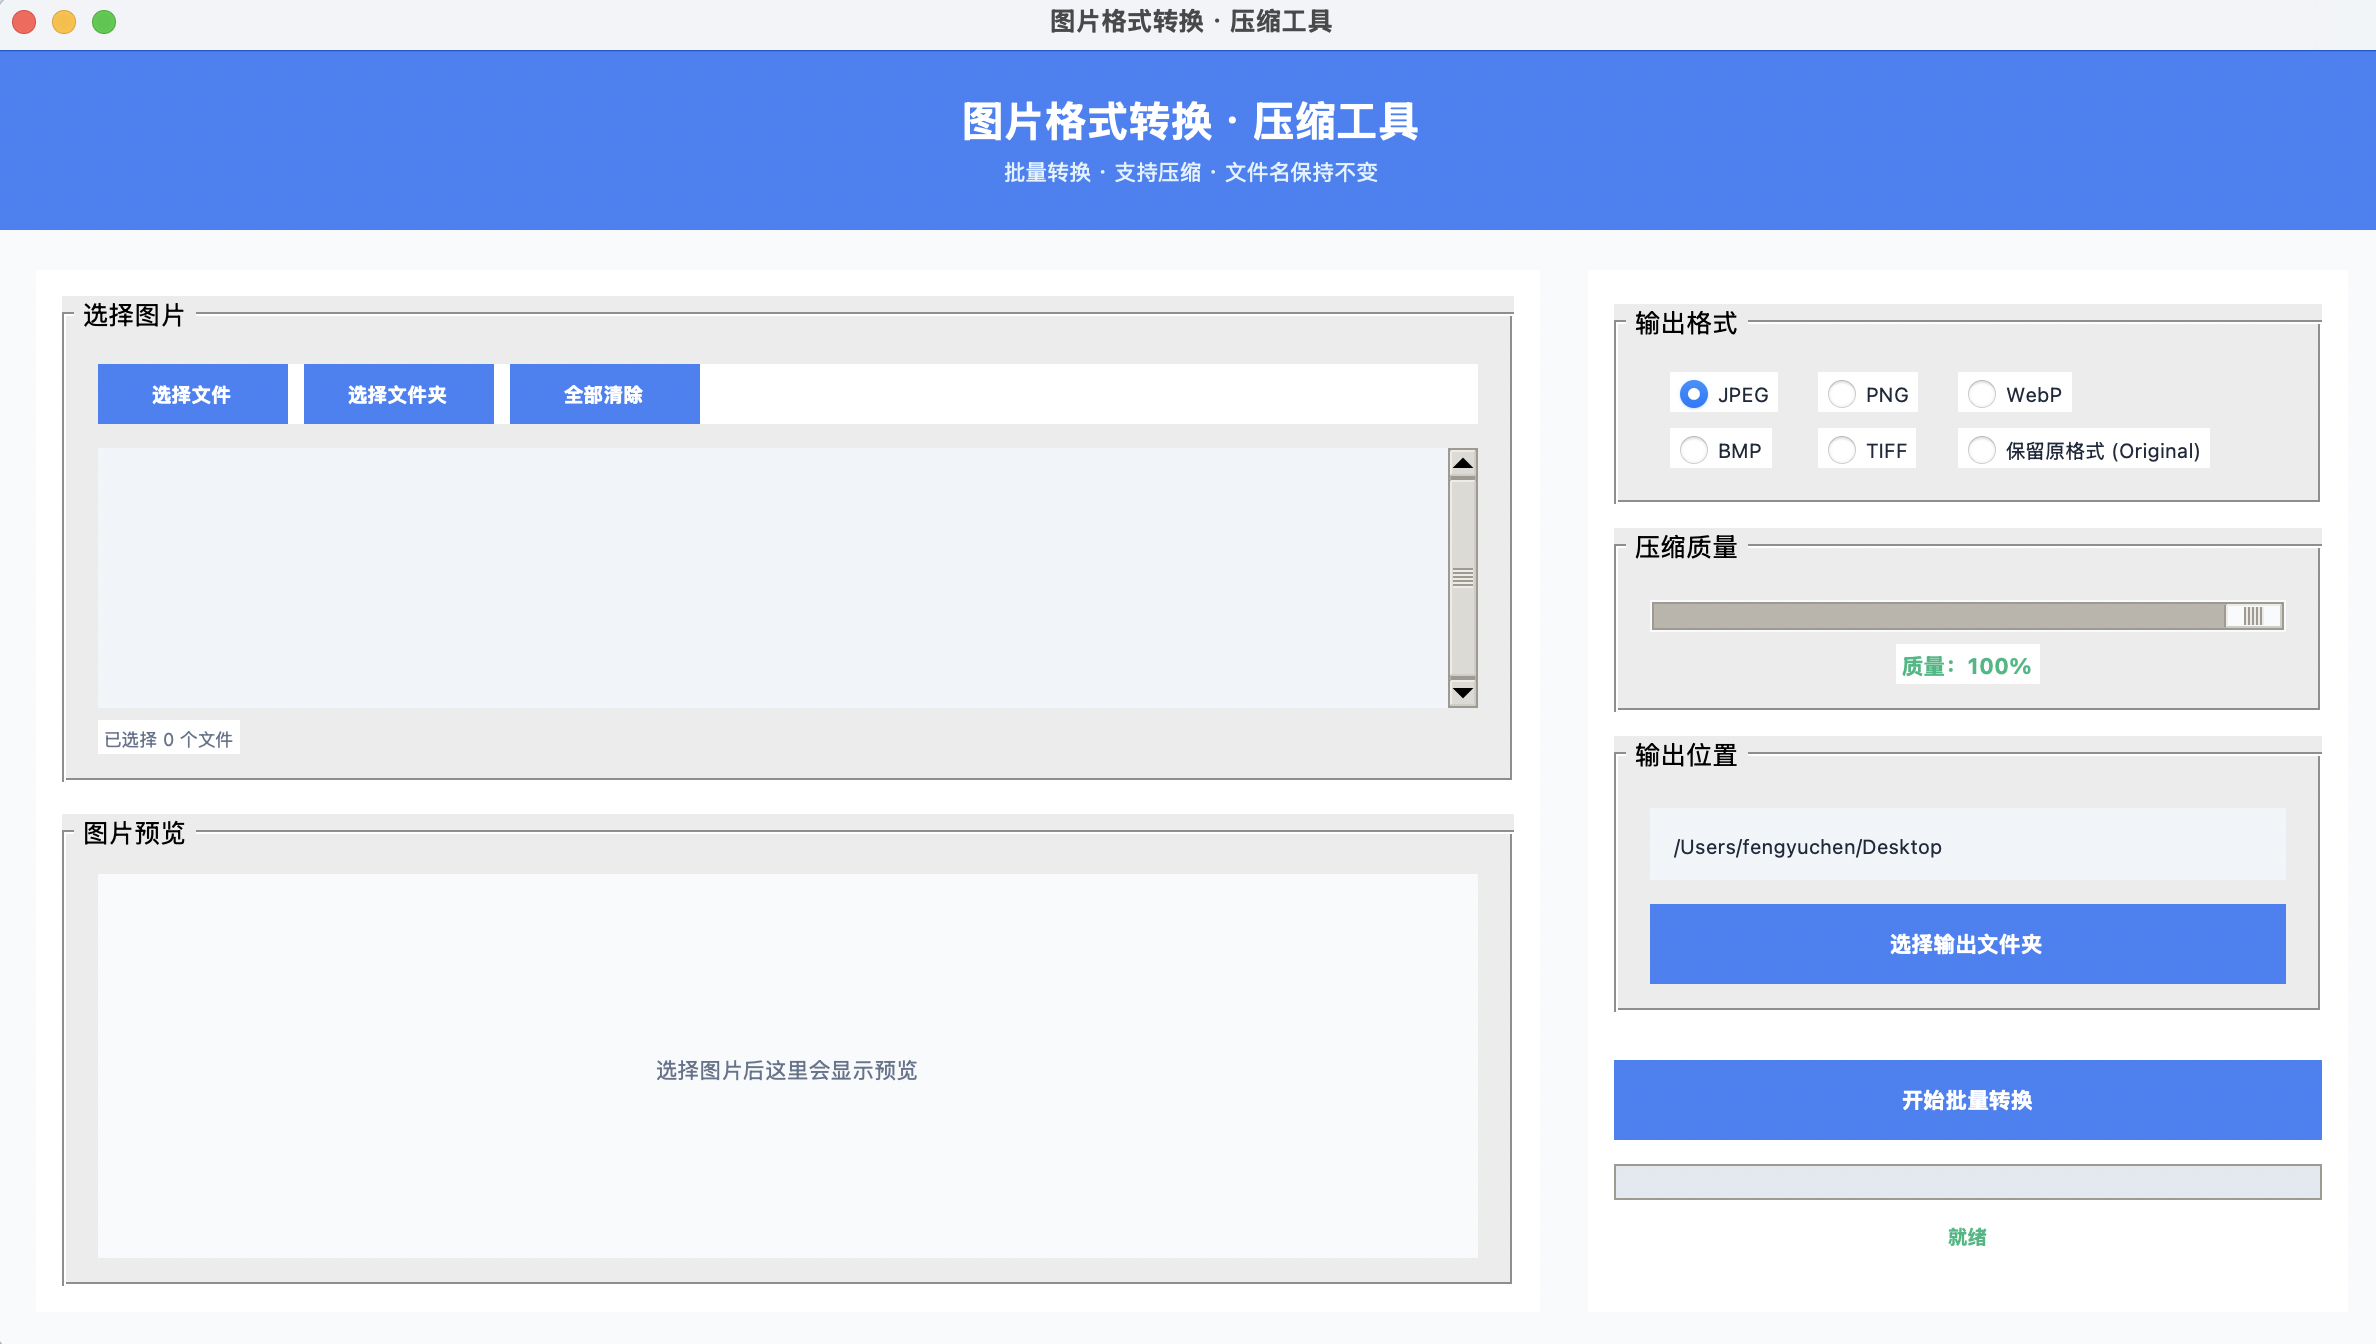2376x1344 pixels.
Task: Select the JPEG output format
Action: click(1694, 394)
